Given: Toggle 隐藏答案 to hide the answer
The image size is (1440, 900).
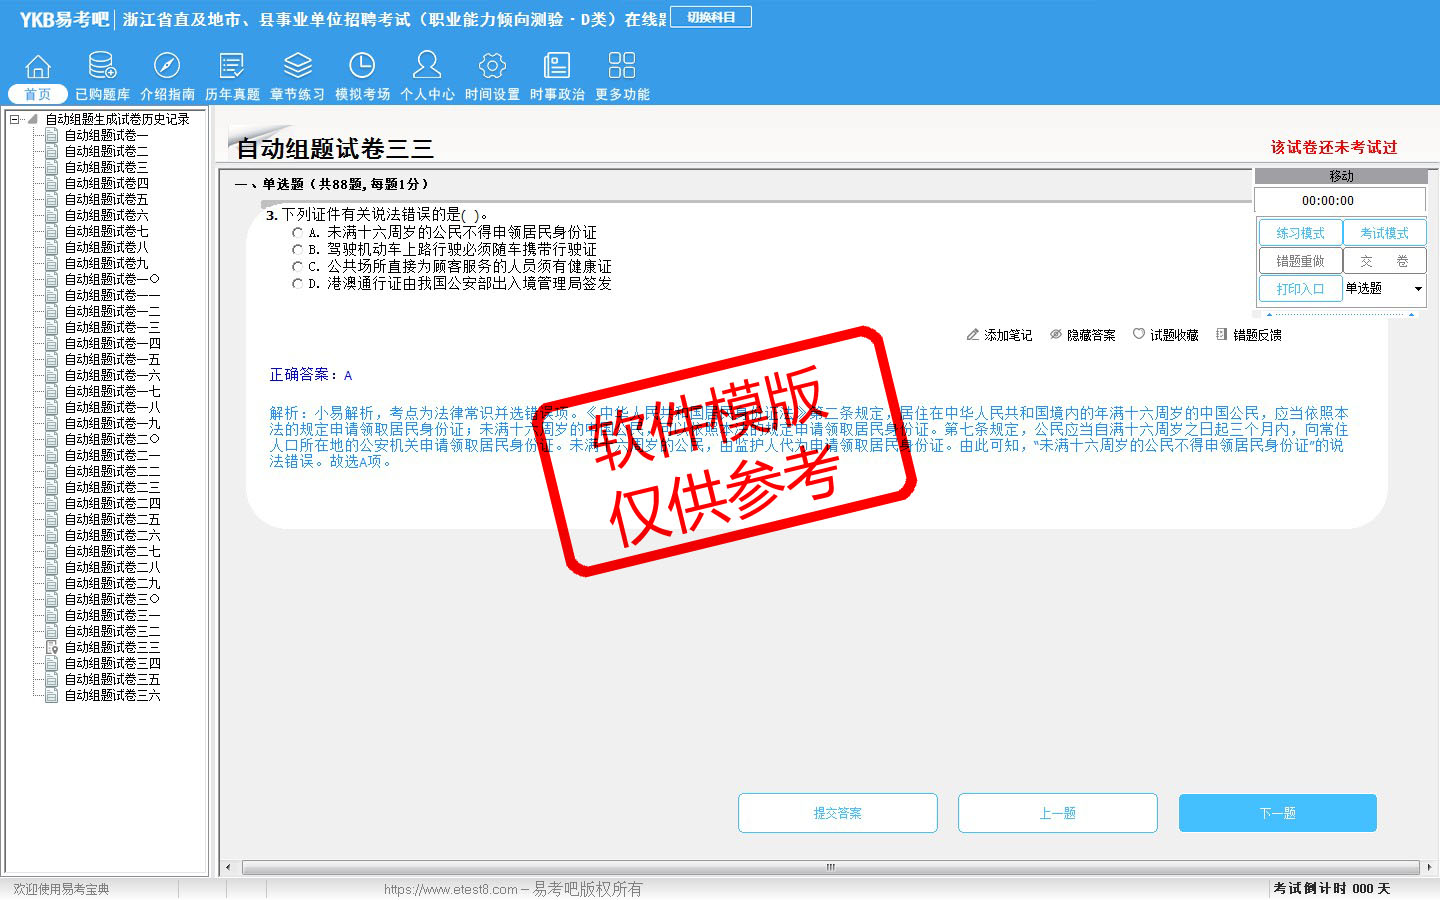Looking at the screenshot, I should click(1082, 335).
